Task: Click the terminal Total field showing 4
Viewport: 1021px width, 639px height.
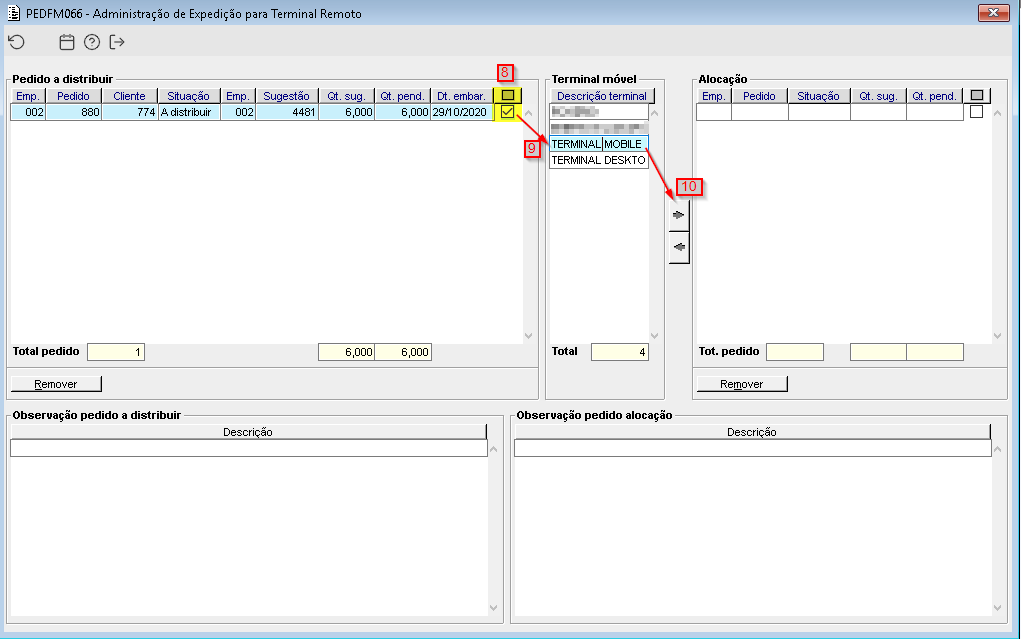Action: [619, 352]
